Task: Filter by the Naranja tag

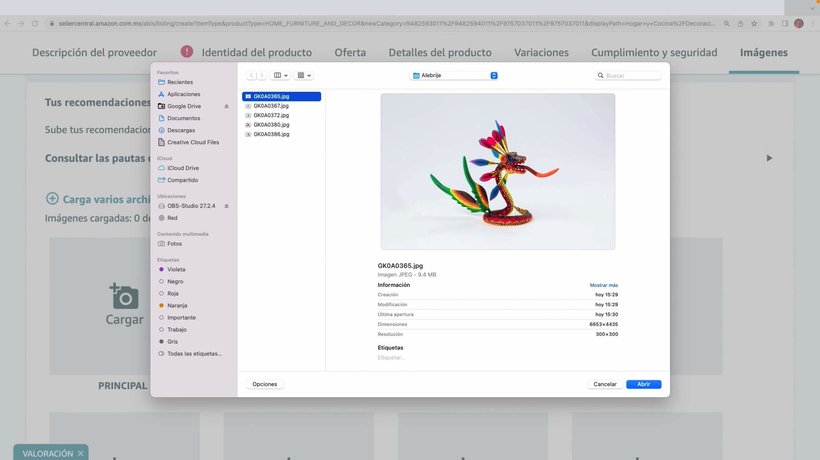Action: (177, 305)
